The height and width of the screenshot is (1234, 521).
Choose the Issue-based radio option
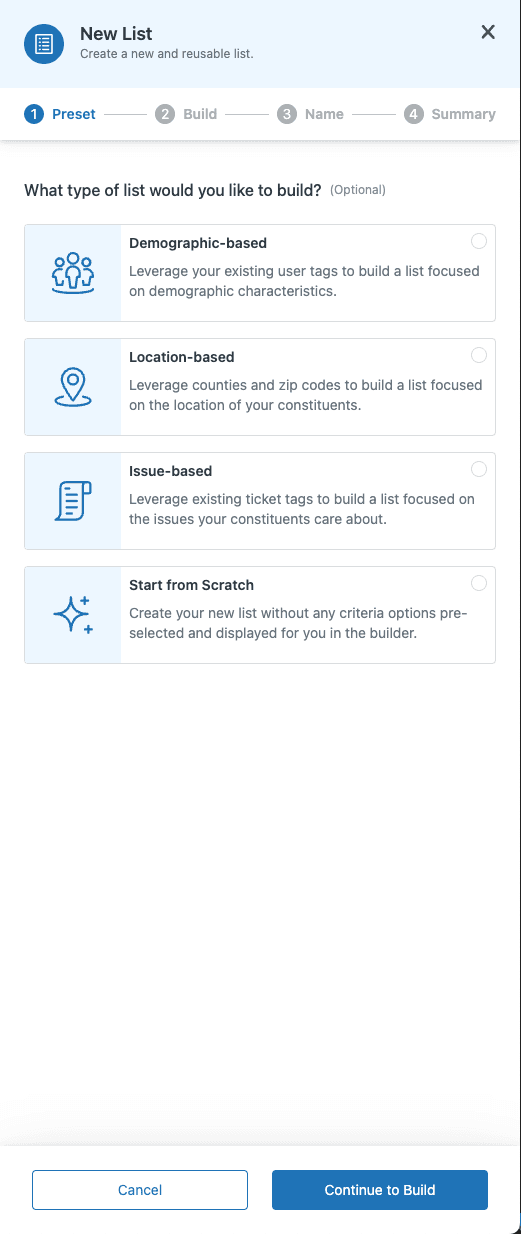[479, 469]
